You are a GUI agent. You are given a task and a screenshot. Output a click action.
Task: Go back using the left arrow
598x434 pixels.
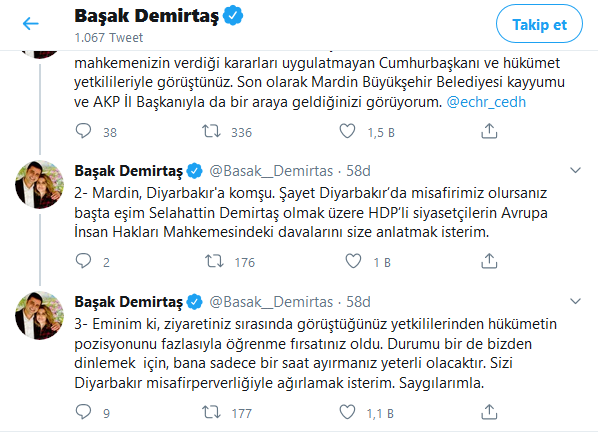point(31,24)
